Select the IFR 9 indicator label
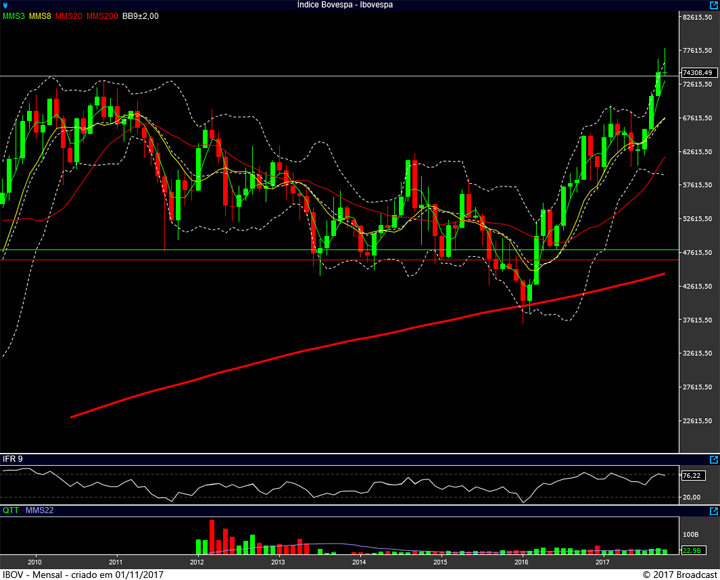This screenshot has height=580, width=720. point(13,459)
